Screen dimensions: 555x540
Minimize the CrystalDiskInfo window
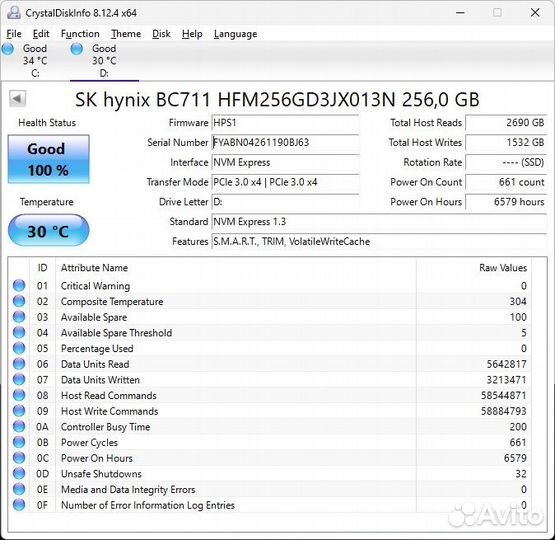click(x=460, y=13)
